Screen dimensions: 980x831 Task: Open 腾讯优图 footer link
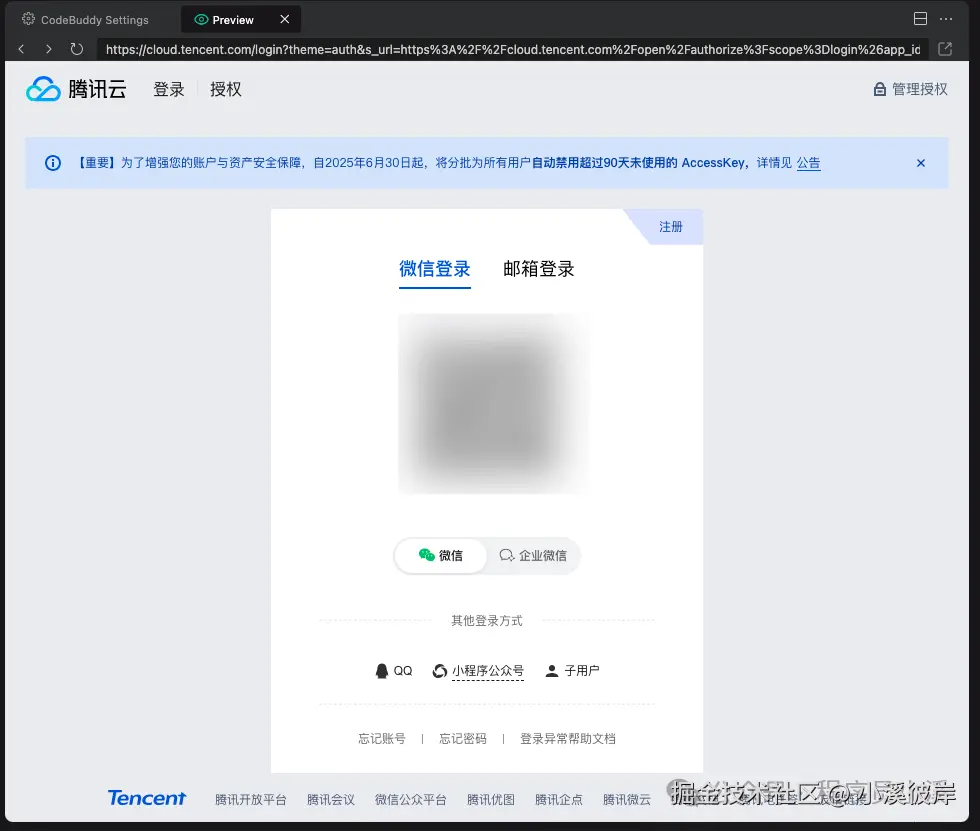[x=491, y=800]
